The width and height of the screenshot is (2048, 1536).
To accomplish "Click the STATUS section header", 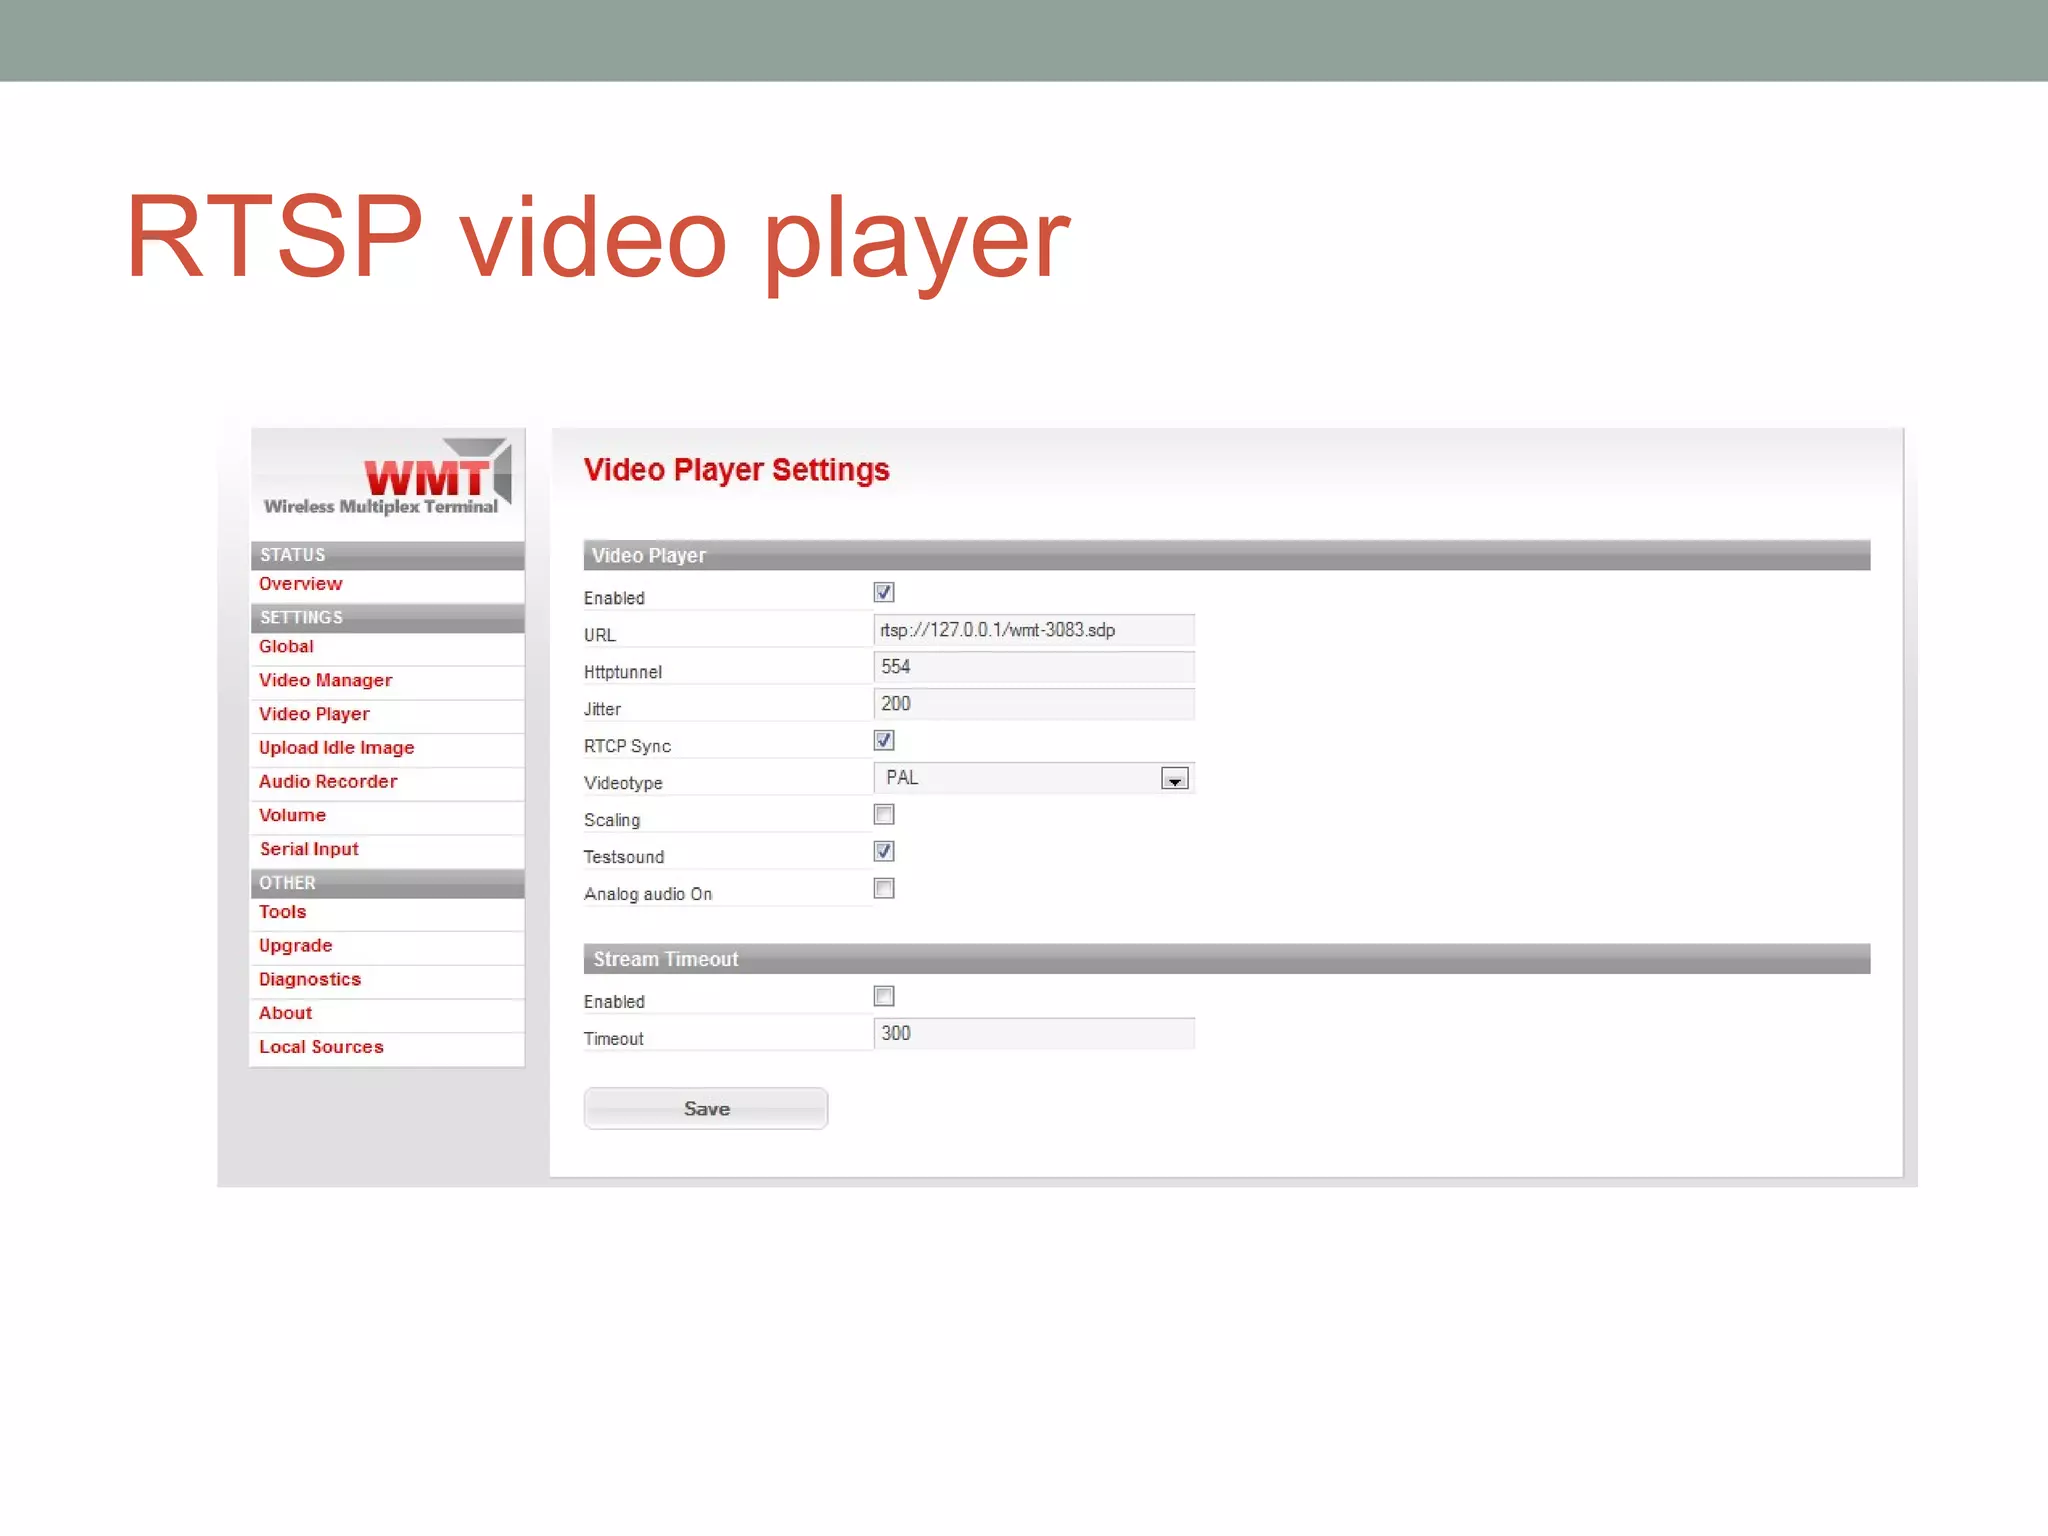I will click(387, 555).
